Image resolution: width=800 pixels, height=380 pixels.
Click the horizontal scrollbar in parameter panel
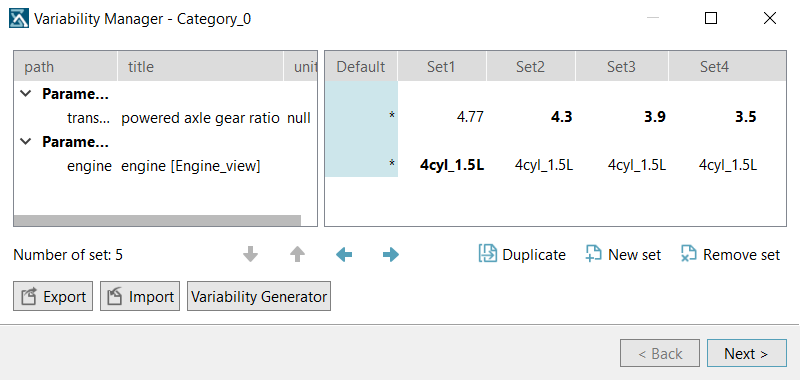point(157,220)
